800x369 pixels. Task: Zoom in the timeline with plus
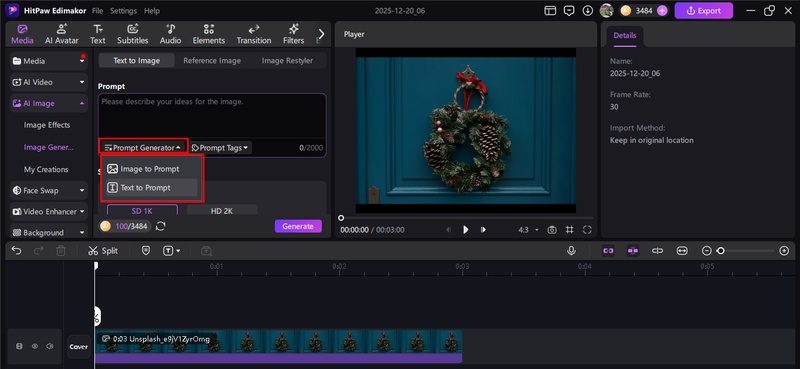(785, 251)
